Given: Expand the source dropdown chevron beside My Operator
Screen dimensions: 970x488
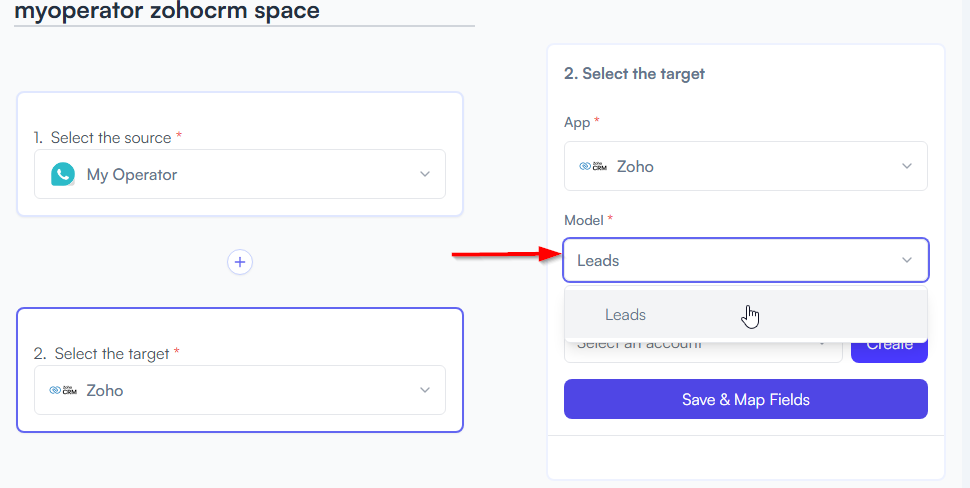Looking at the screenshot, I should 425,174.
